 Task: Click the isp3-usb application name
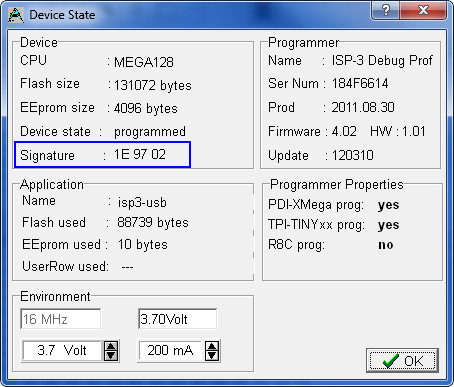(142, 202)
